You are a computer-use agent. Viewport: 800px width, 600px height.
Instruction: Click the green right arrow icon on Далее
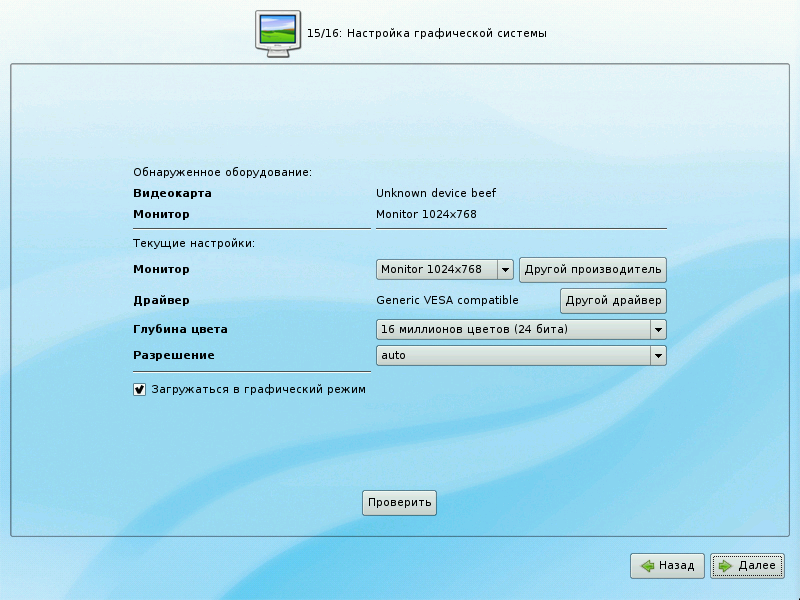coord(726,566)
